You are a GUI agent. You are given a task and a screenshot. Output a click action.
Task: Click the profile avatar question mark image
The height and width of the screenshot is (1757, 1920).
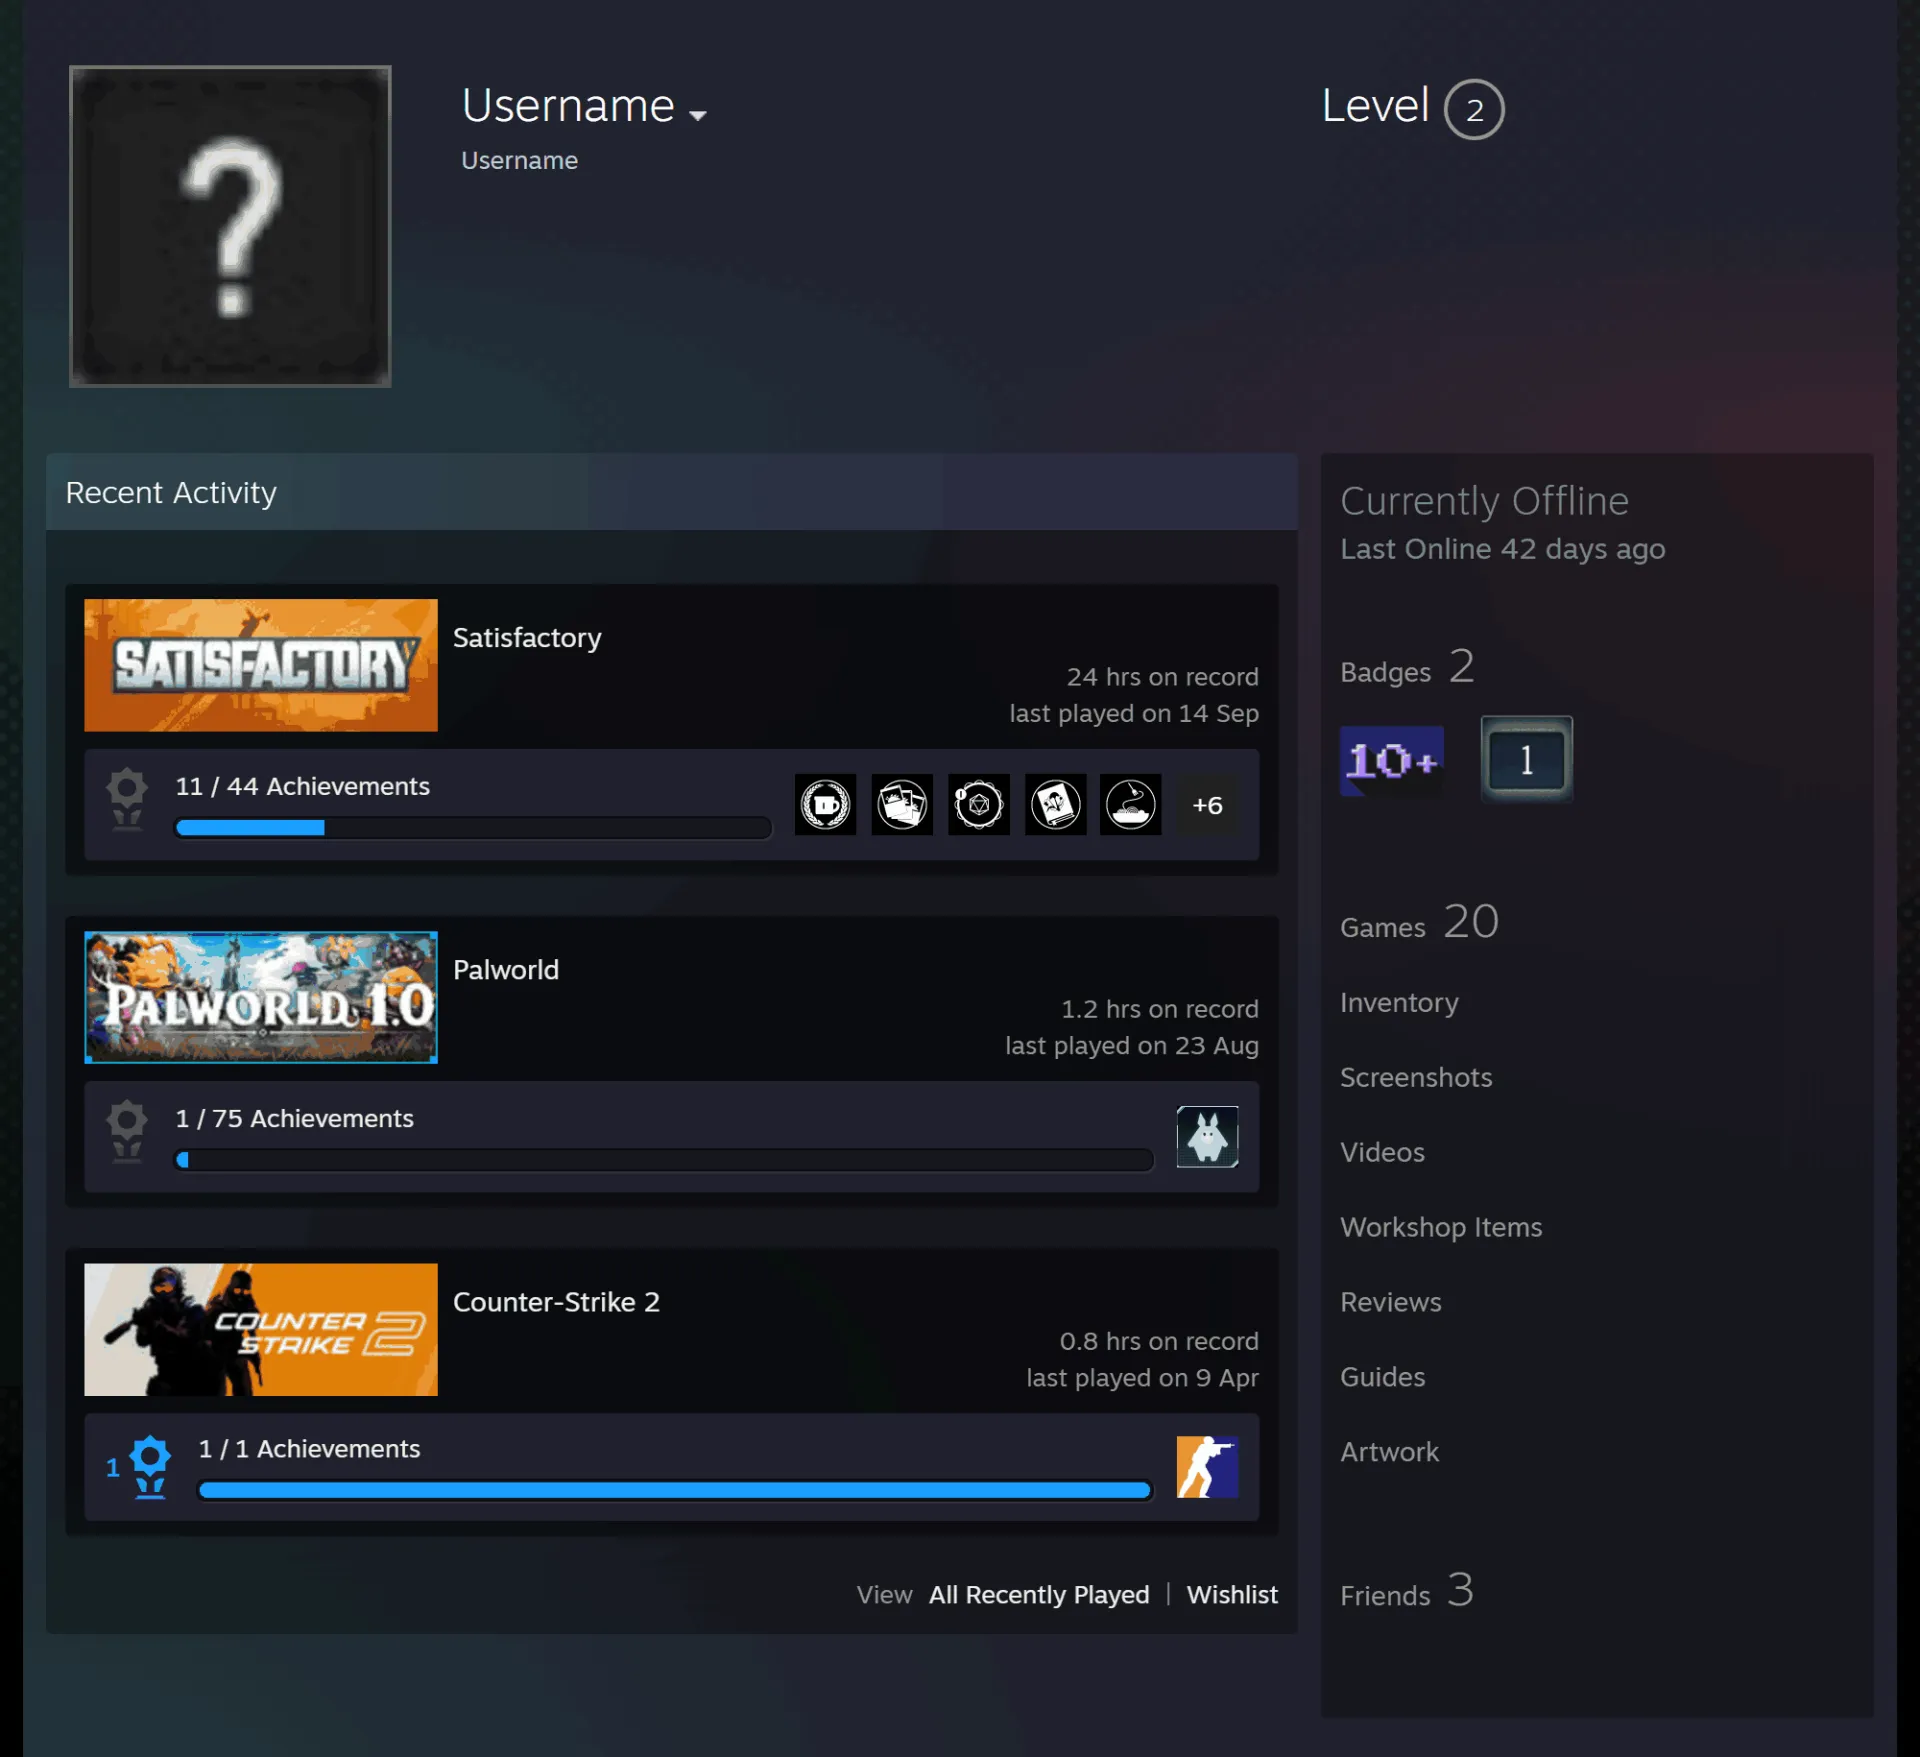[x=230, y=226]
